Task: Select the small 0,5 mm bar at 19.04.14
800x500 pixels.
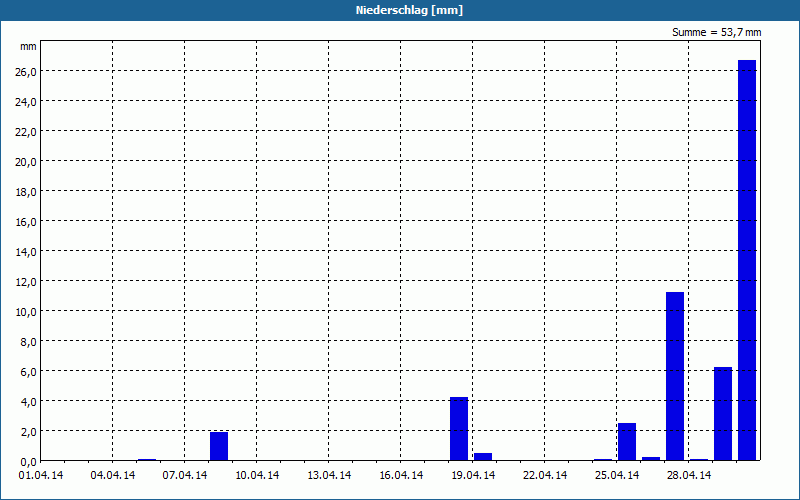Action: click(x=483, y=457)
